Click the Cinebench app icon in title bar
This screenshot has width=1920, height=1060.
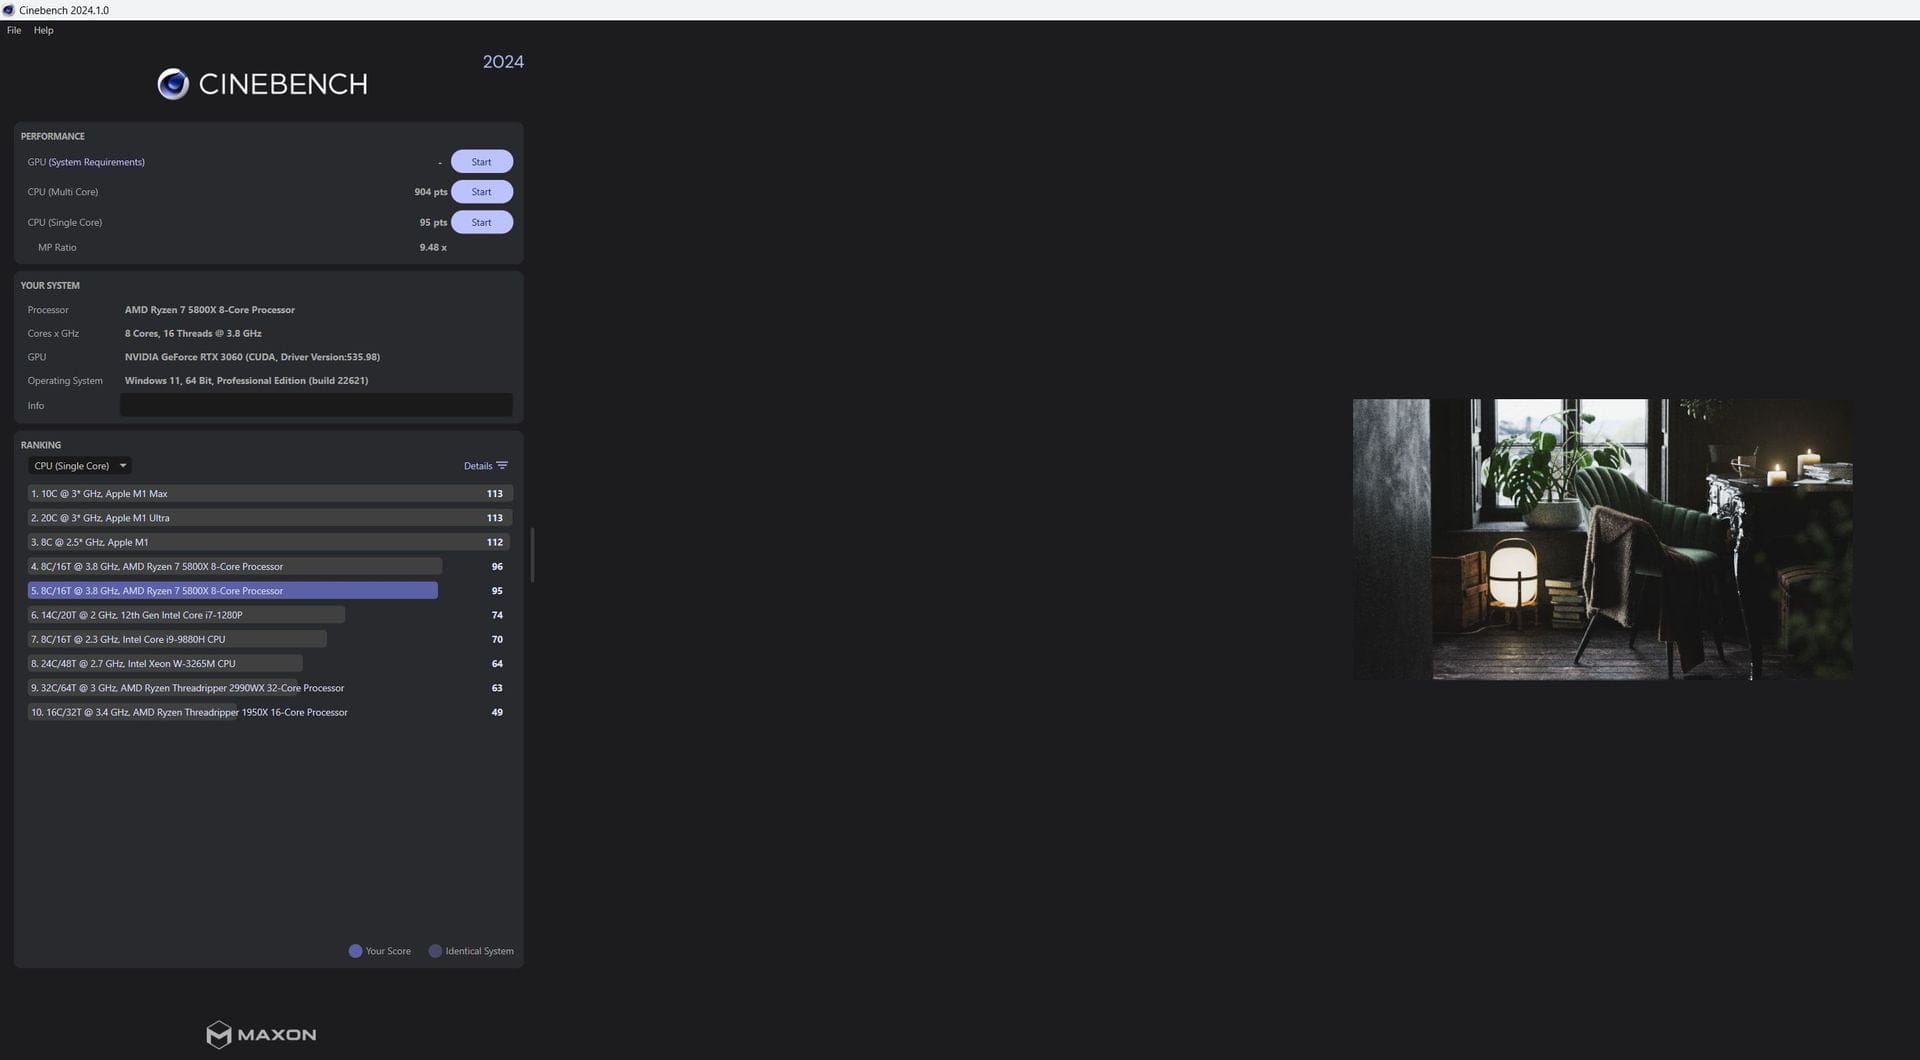[8, 10]
